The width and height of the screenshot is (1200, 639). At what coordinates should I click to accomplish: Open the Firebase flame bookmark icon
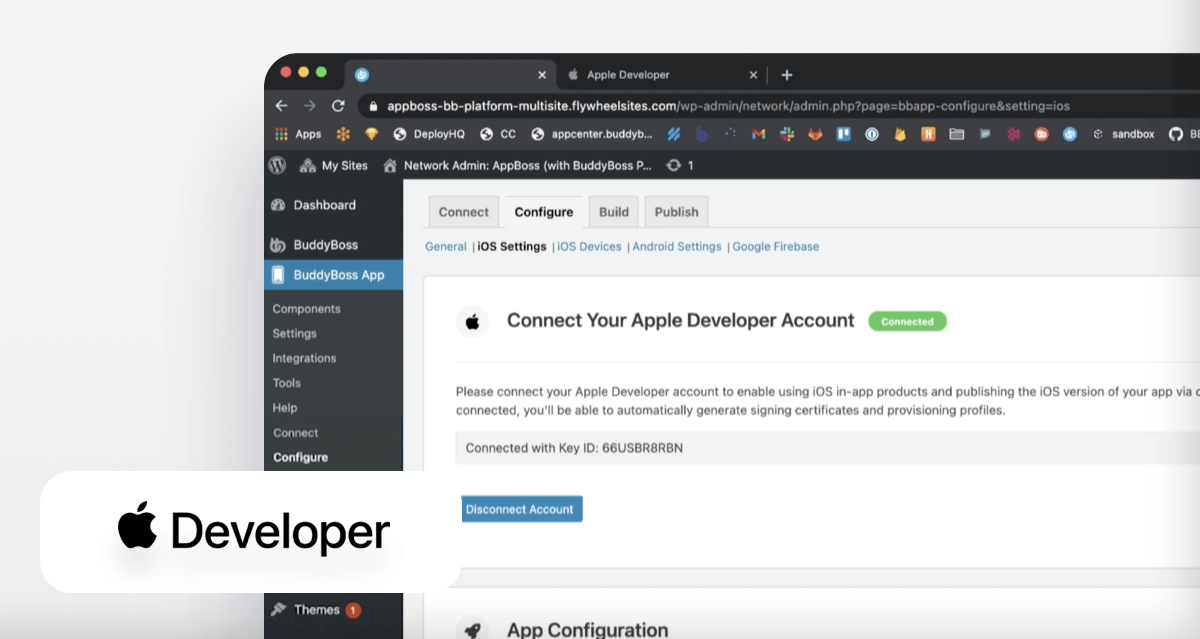click(x=900, y=134)
